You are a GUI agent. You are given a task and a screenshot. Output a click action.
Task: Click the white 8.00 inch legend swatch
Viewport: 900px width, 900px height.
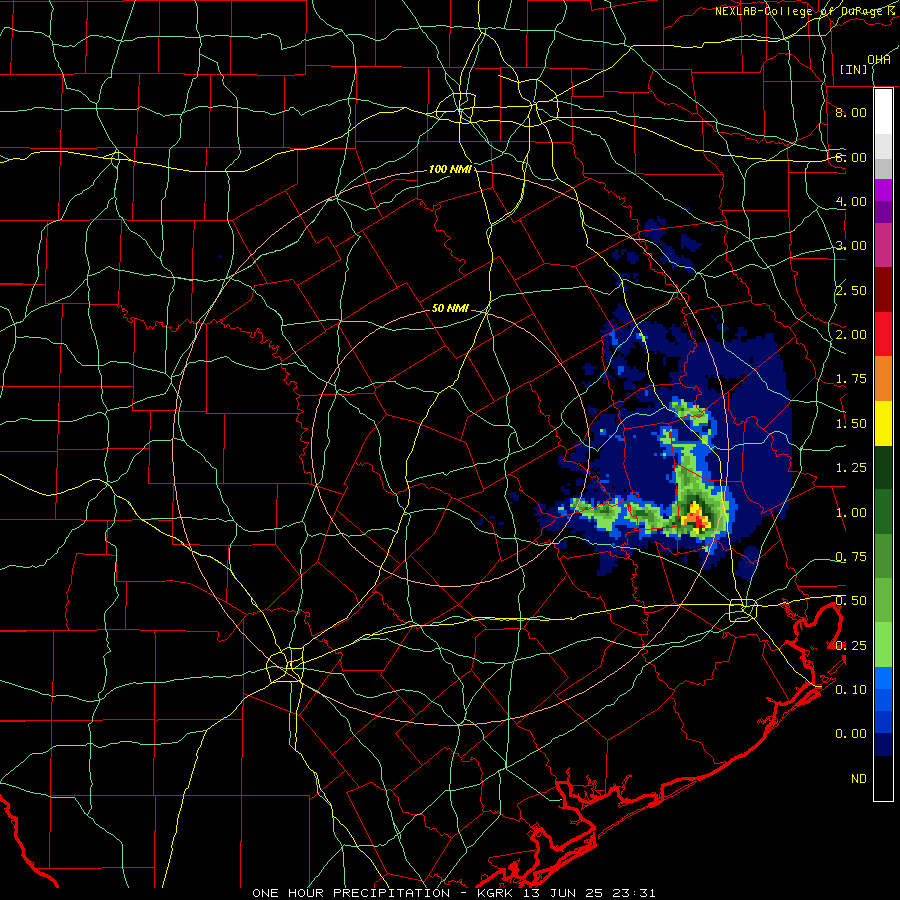883,112
